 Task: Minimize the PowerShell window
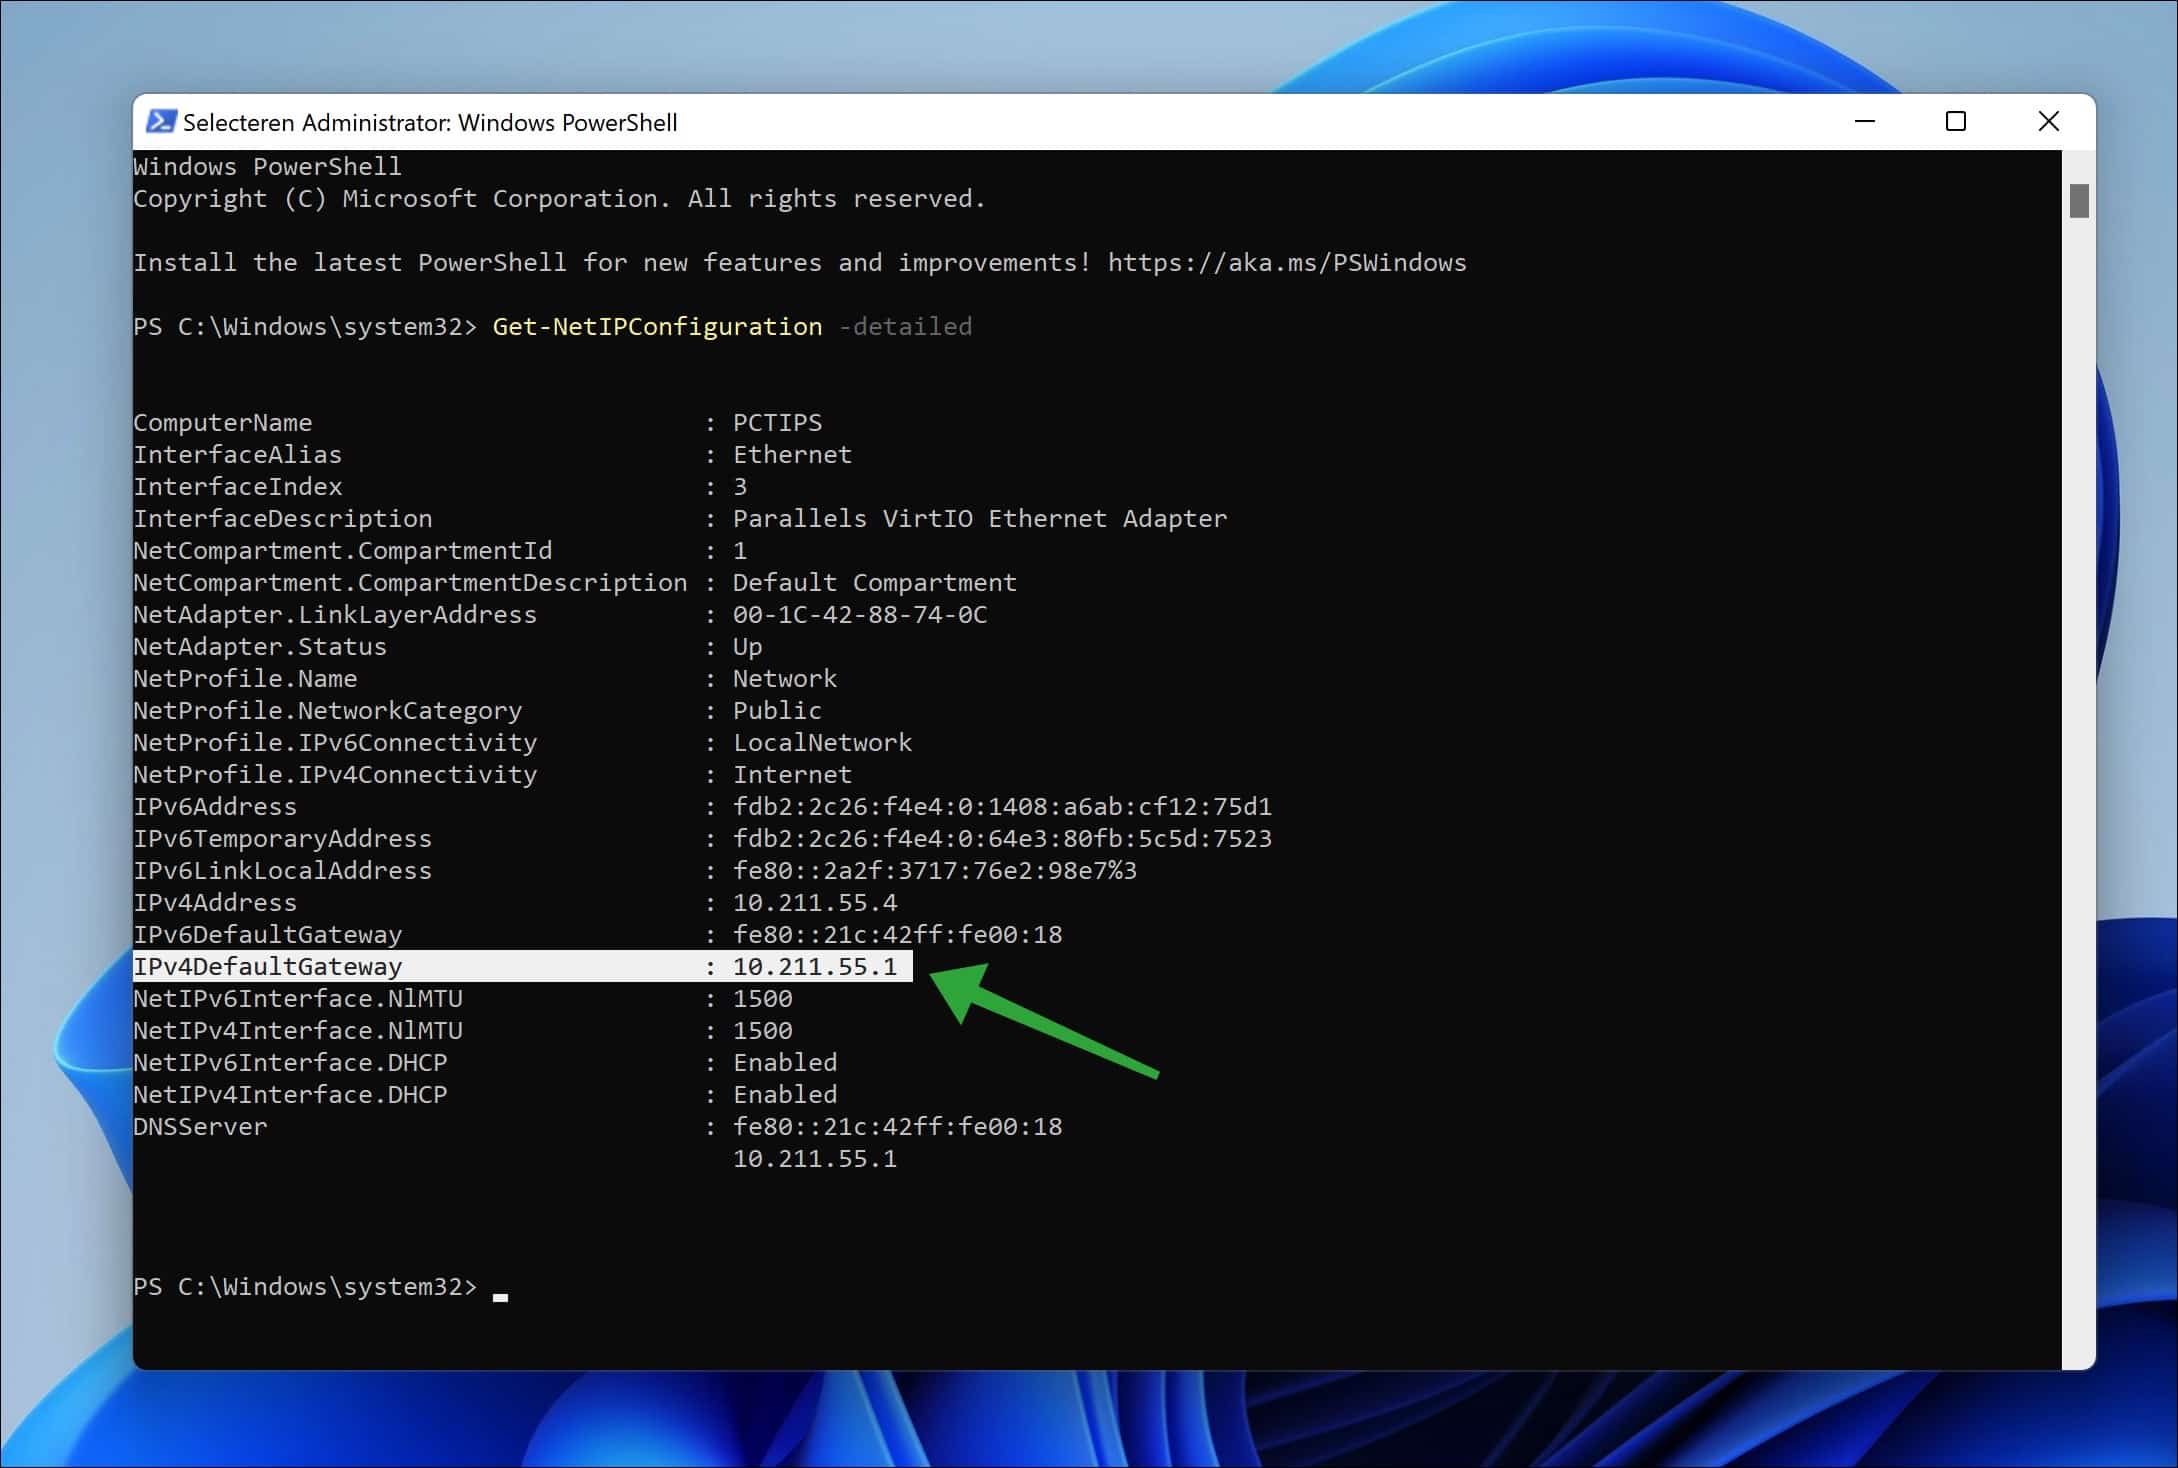tap(1864, 121)
